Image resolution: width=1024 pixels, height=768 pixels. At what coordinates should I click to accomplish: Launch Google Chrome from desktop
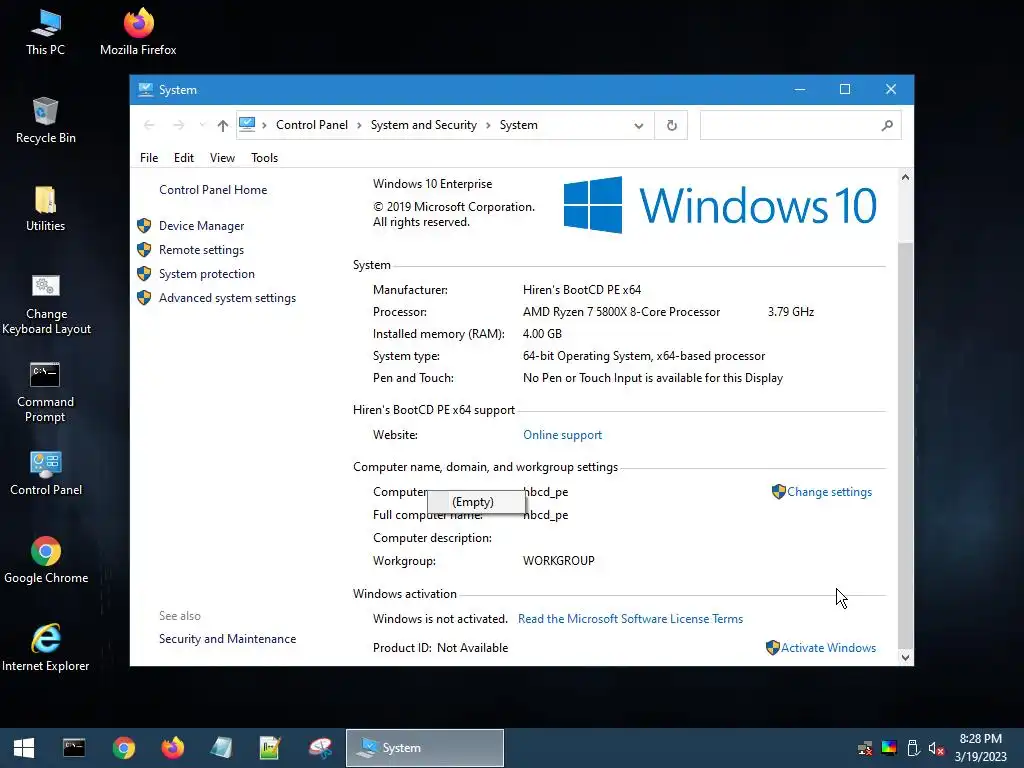click(46, 561)
